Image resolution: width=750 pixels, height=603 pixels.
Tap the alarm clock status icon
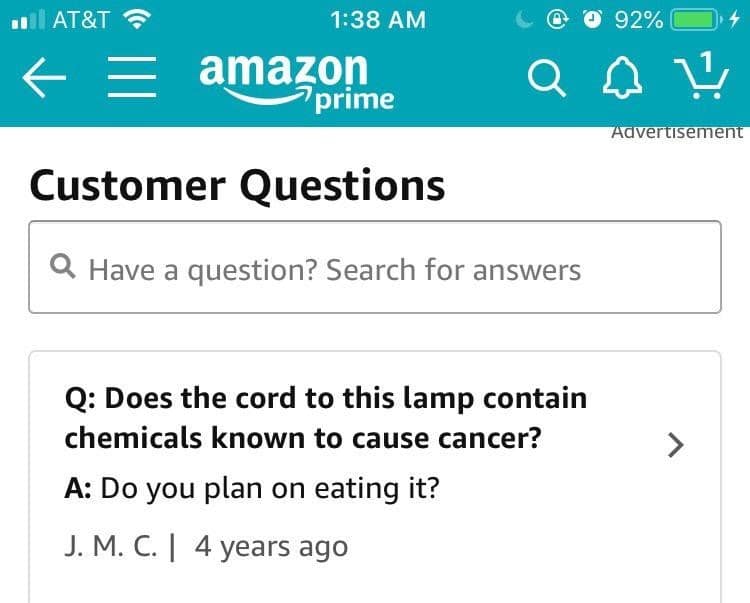pos(594,19)
